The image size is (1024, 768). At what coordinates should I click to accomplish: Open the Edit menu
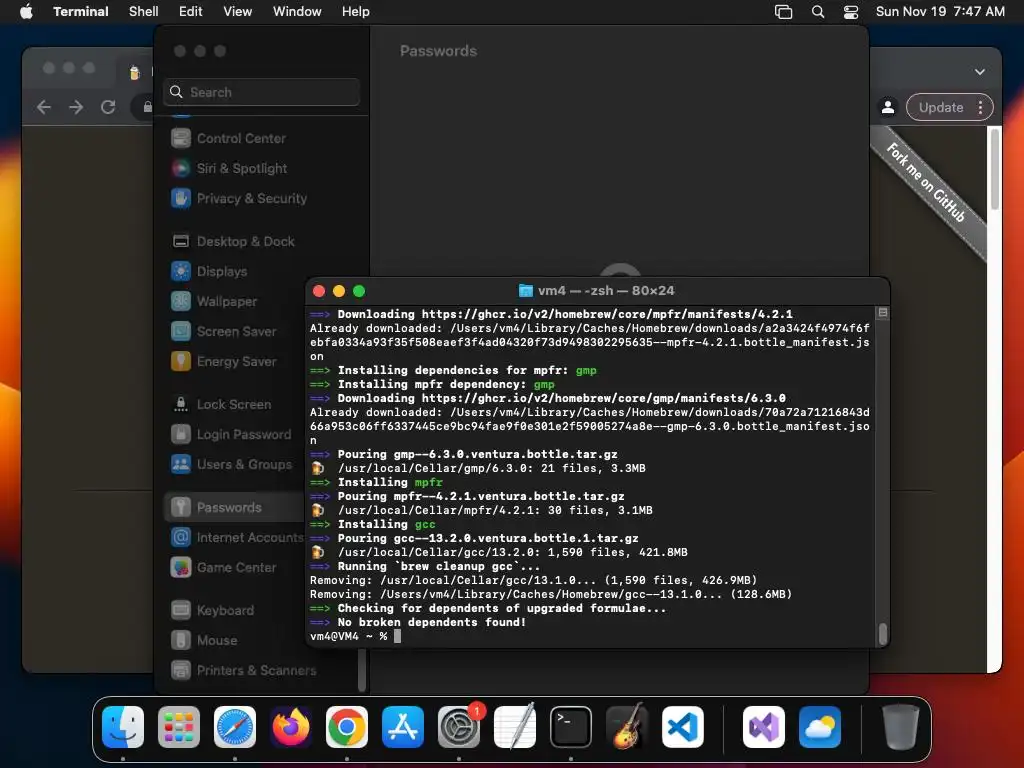[191, 11]
